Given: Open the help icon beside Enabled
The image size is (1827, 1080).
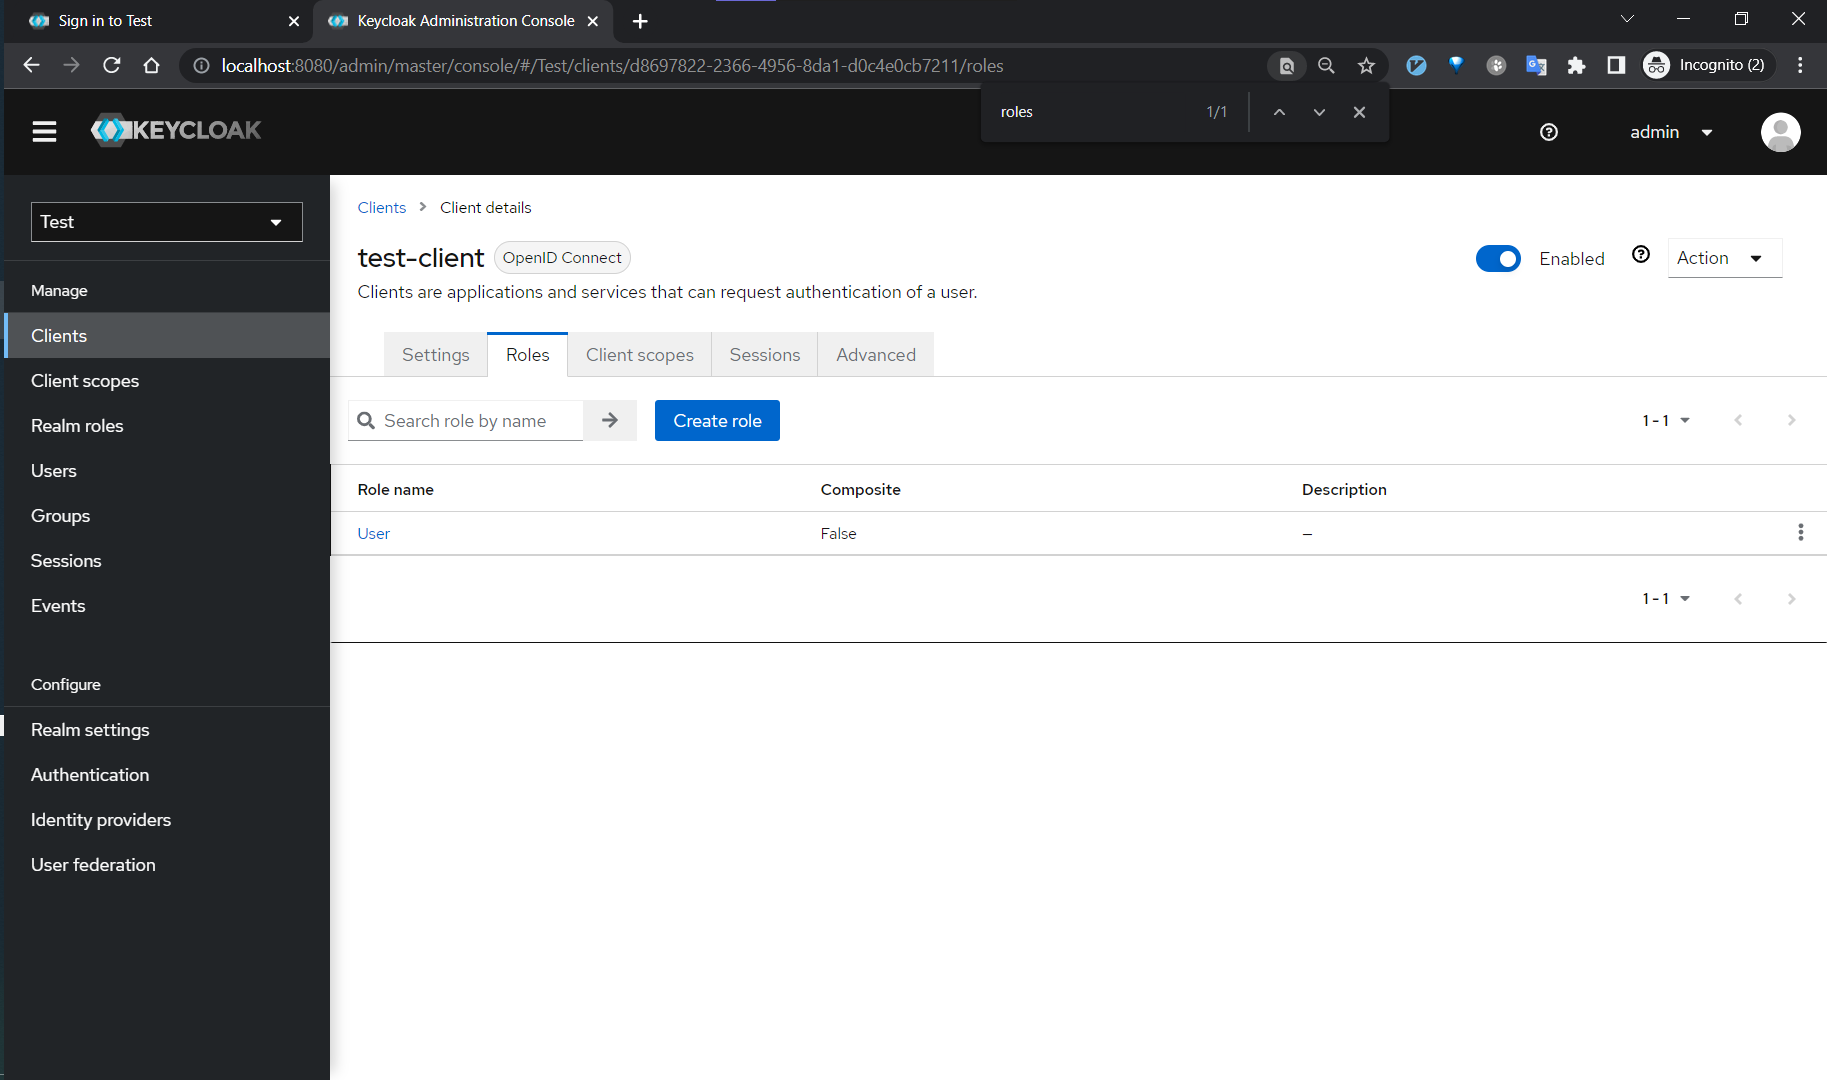Looking at the screenshot, I should (x=1641, y=255).
